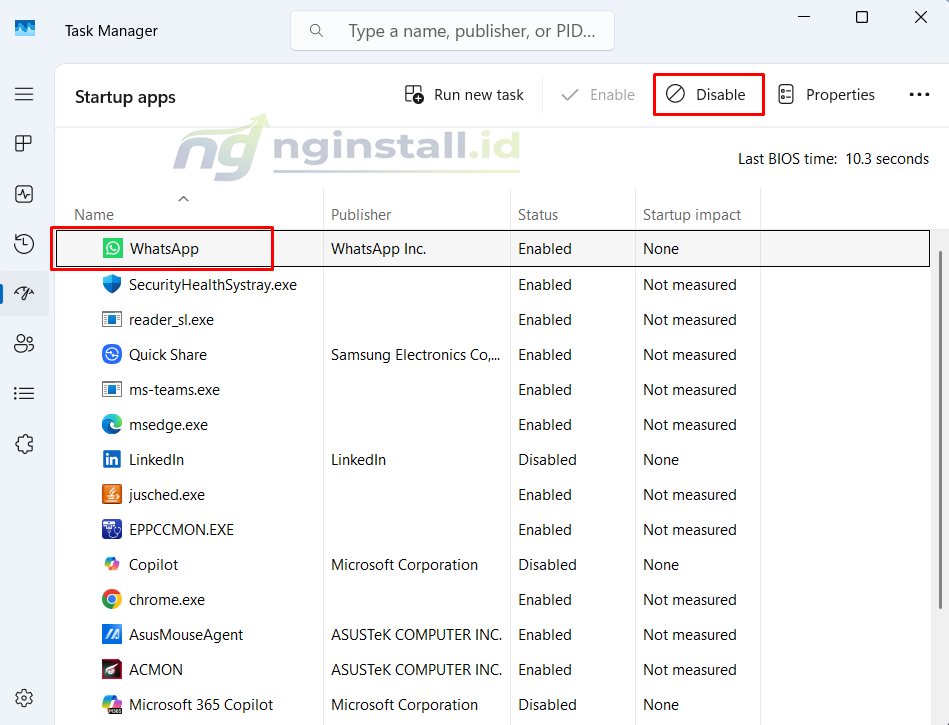
Task: Click the Copilot icon
Action: click(112, 564)
